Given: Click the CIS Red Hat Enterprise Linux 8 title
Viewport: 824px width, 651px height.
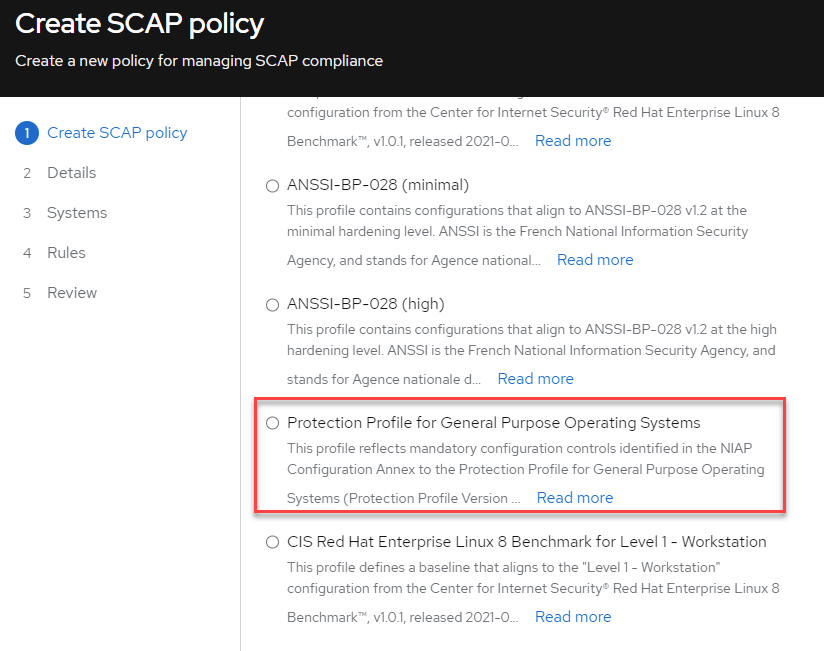Looking at the screenshot, I should coord(526,542).
